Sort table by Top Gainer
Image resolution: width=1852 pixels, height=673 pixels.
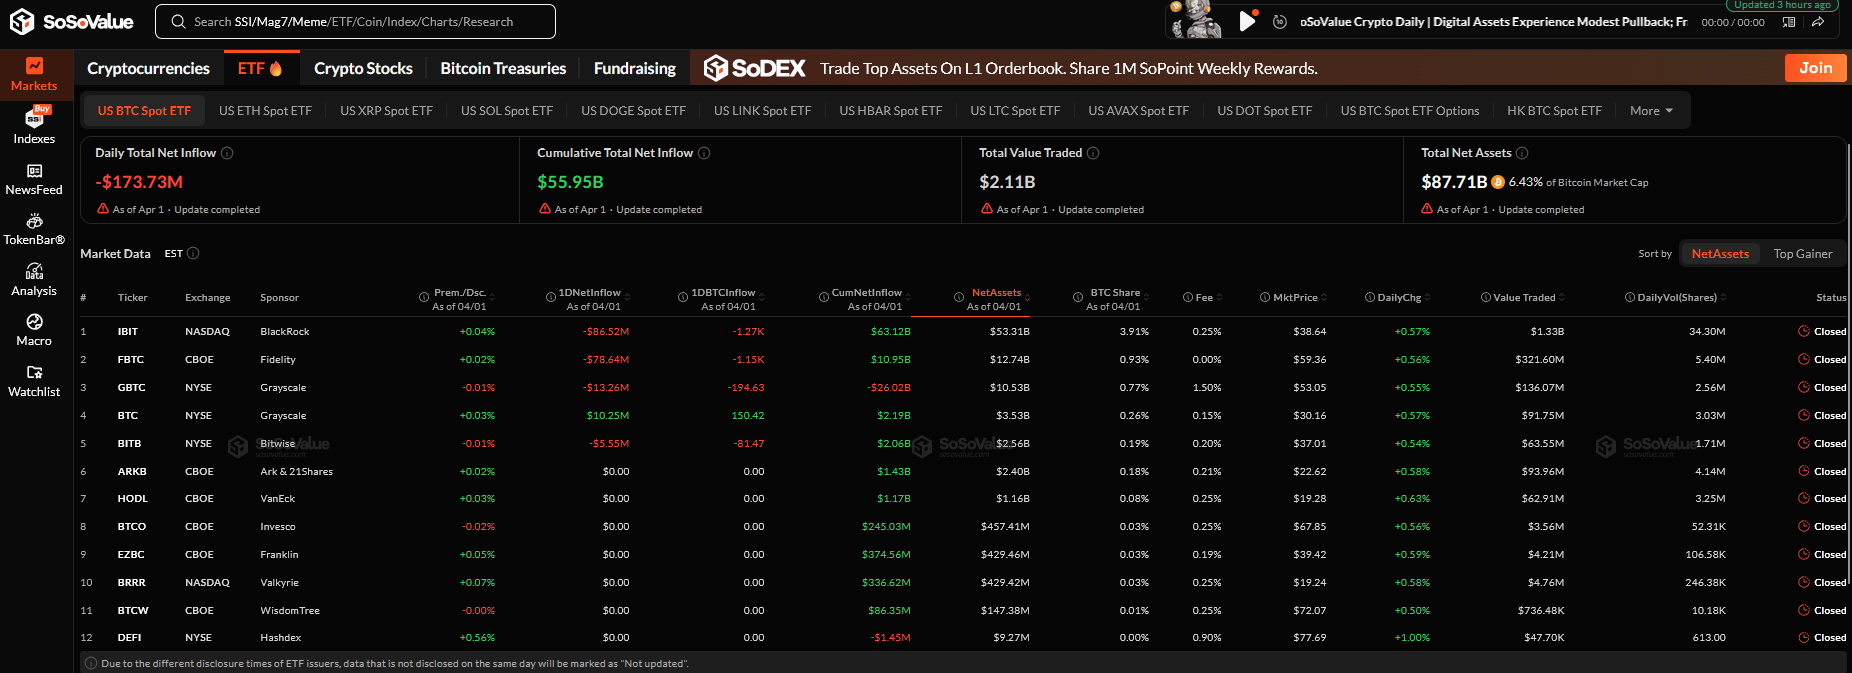pos(1803,253)
